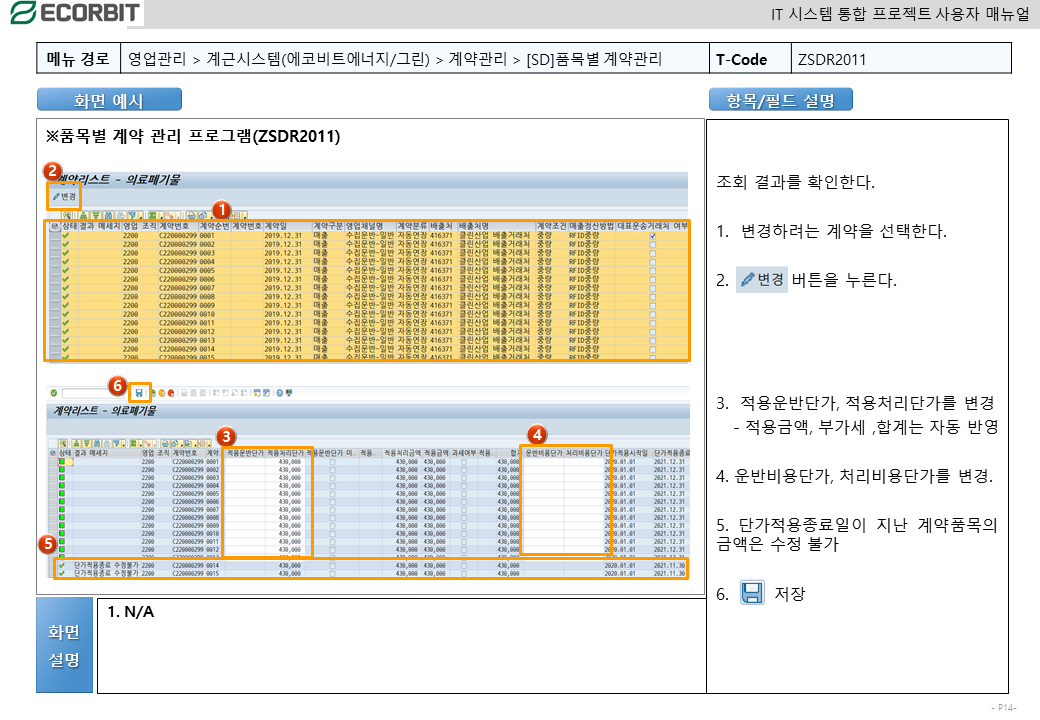The height and width of the screenshot is (720, 1040).
Task: Toggle 적용운반단가 미적용 checkbox in first row
Action: pyautogui.click(x=333, y=463)
